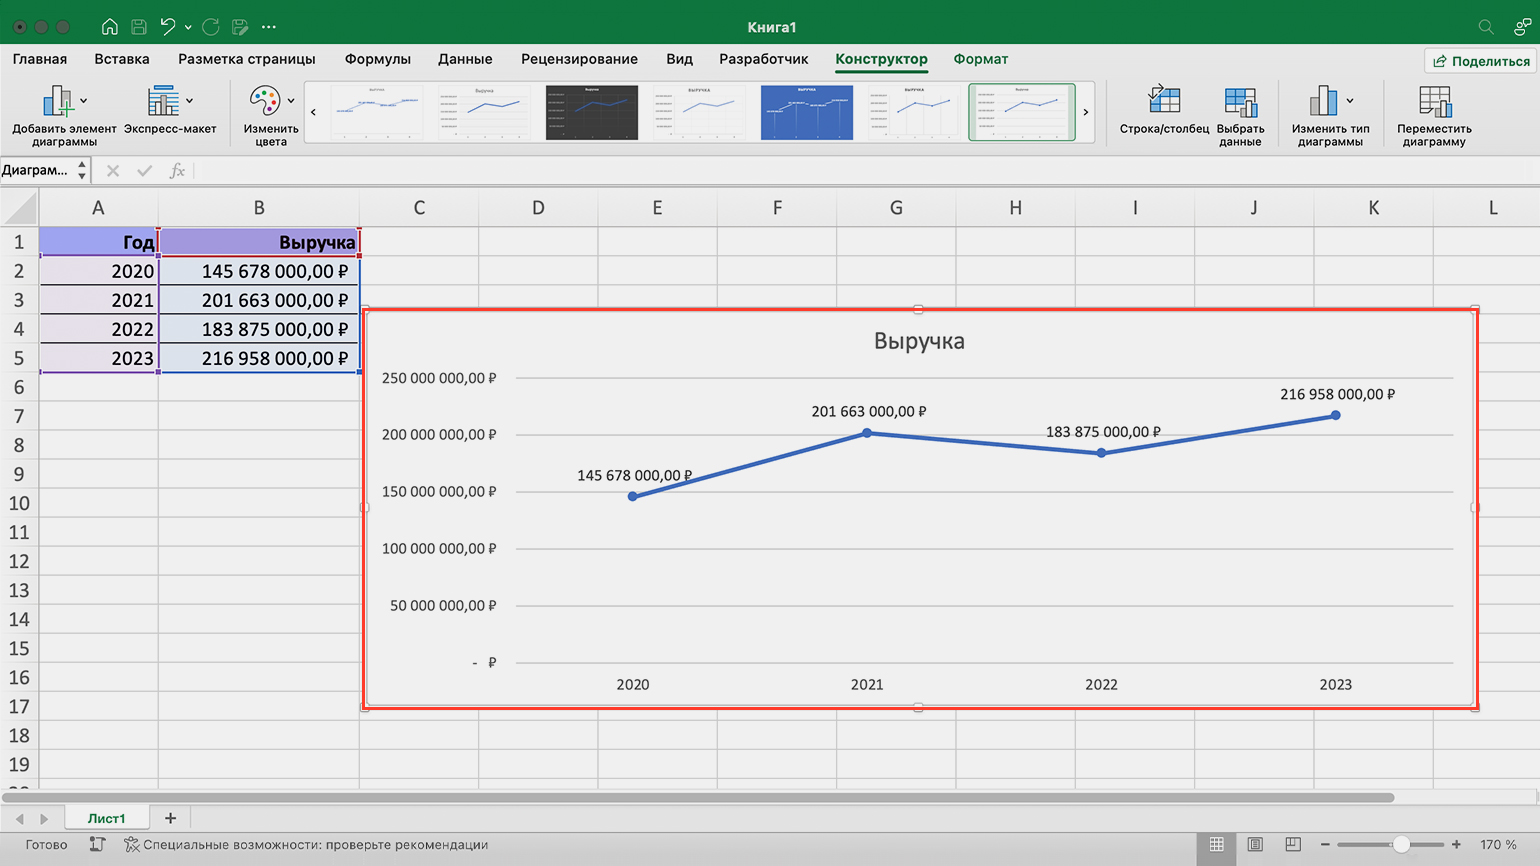The image size is (1540, 866).
Task: Add a new sheet with plus button
Action: pos(170,818)
